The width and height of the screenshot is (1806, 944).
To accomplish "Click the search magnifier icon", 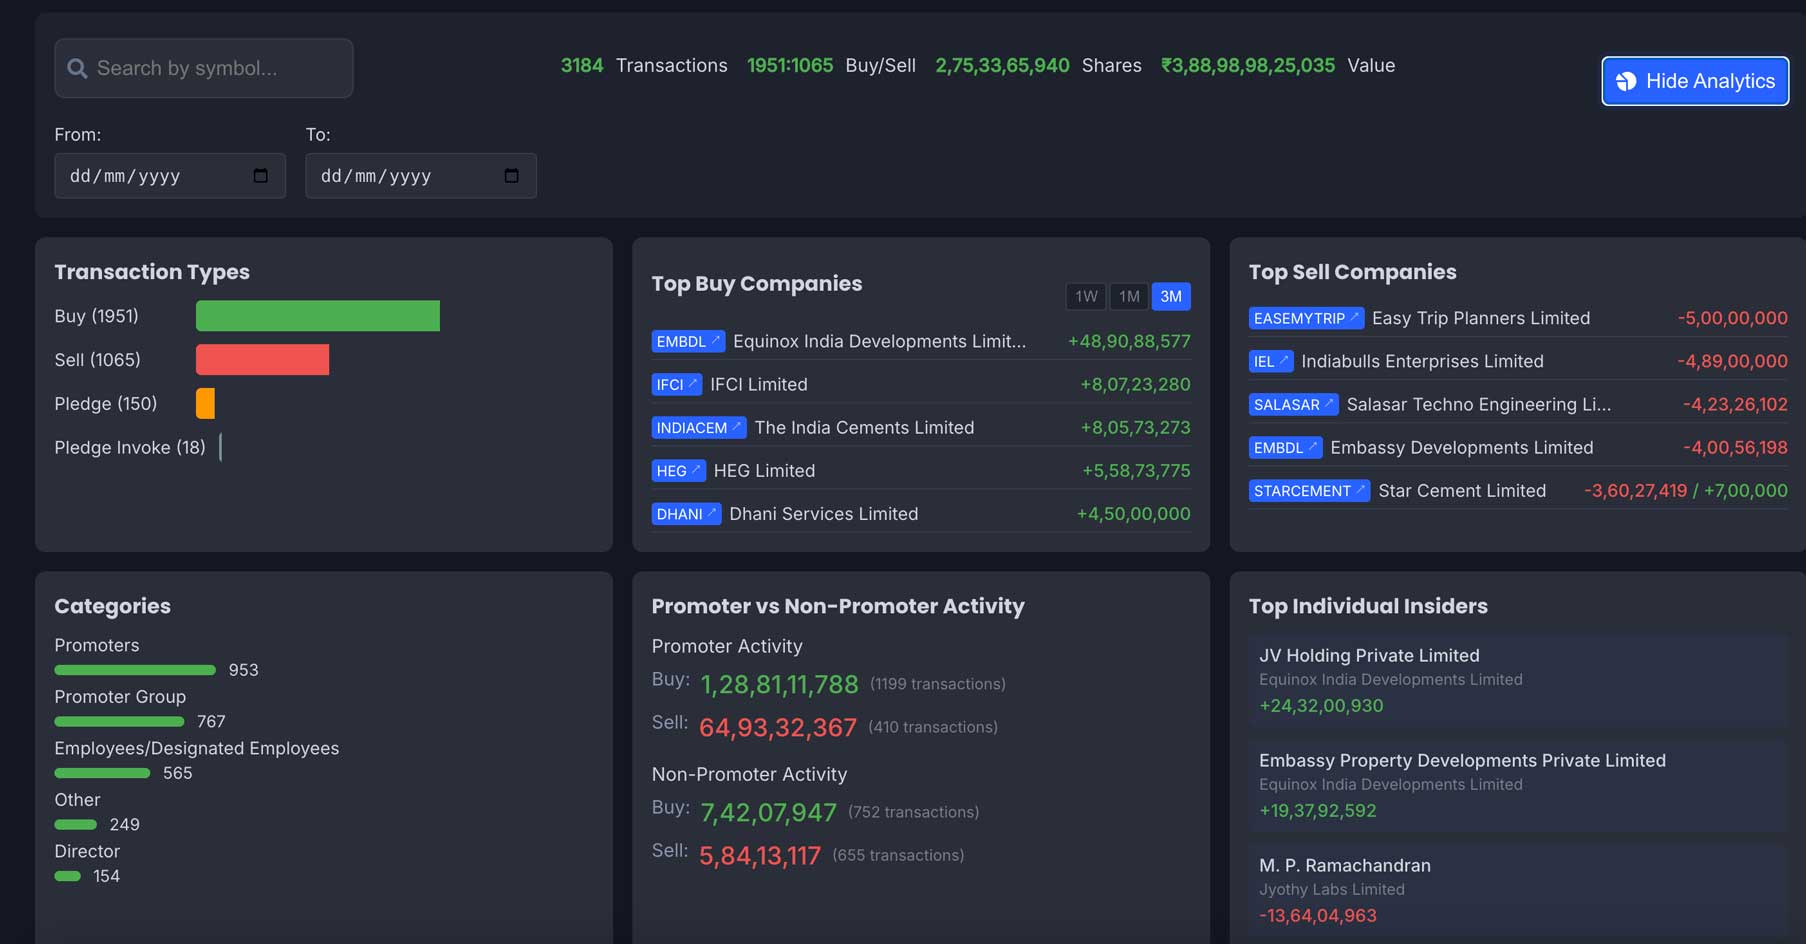I will point(77,68).
